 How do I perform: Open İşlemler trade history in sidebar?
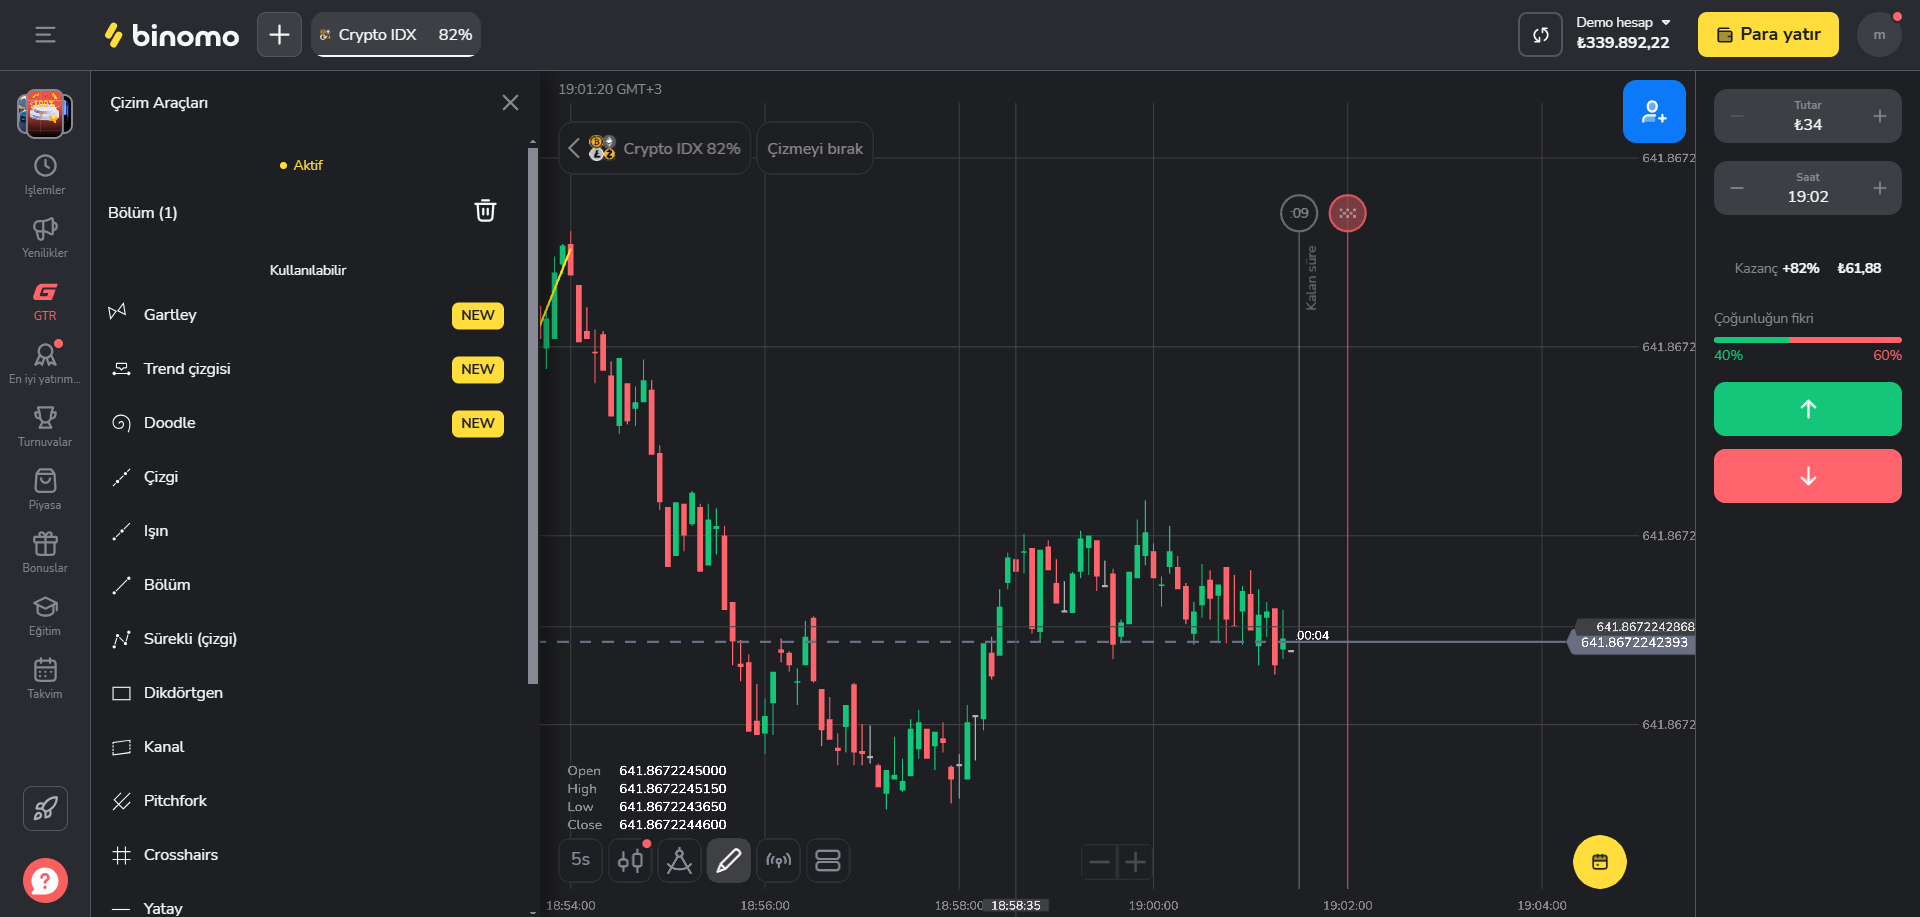[x=45, y=174]
